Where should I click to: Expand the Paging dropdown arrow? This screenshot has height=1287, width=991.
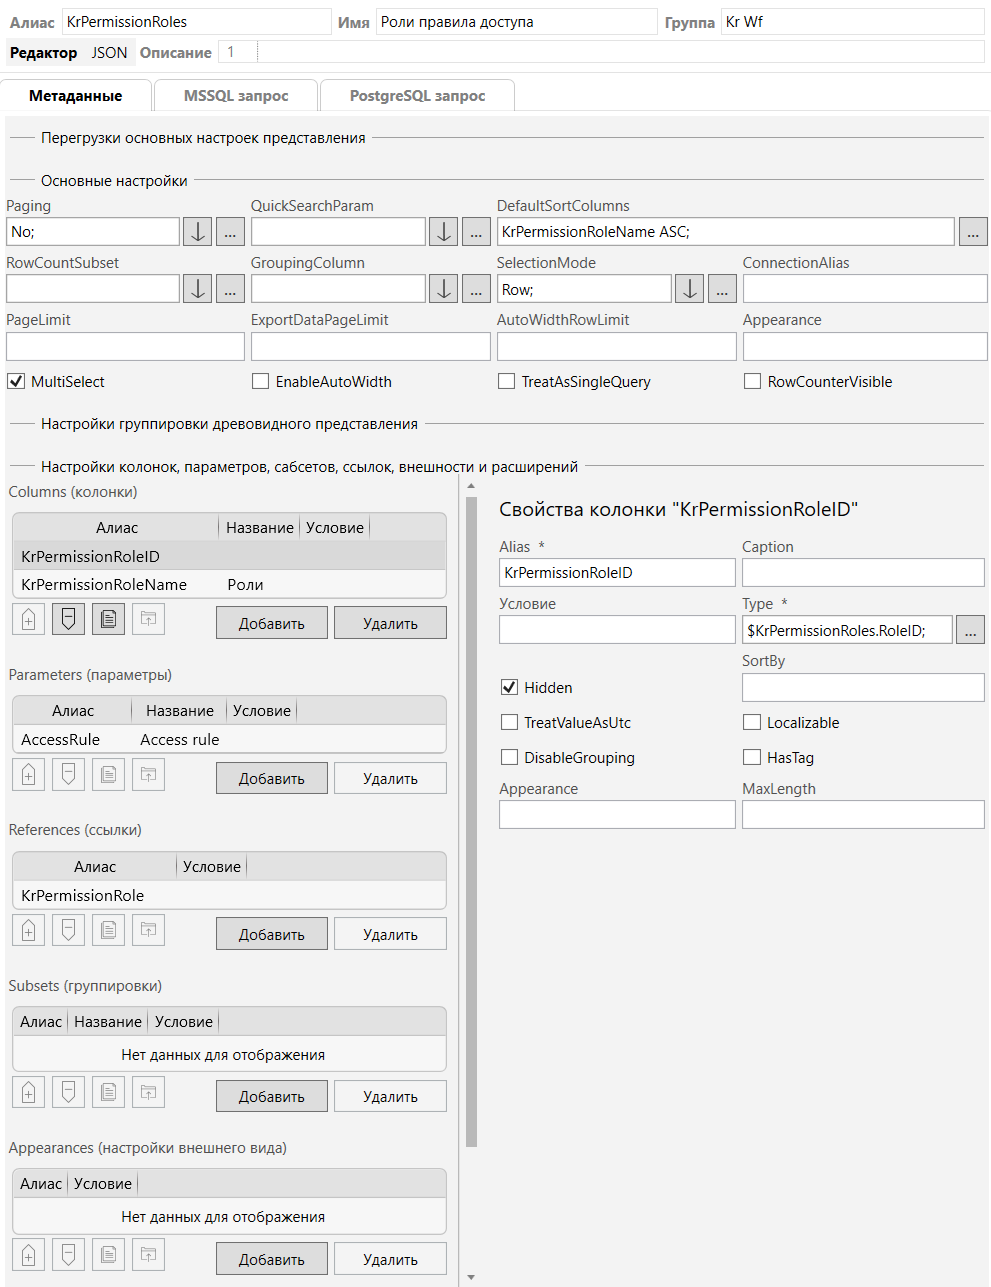pyautogui.click(x=198, y=232)
